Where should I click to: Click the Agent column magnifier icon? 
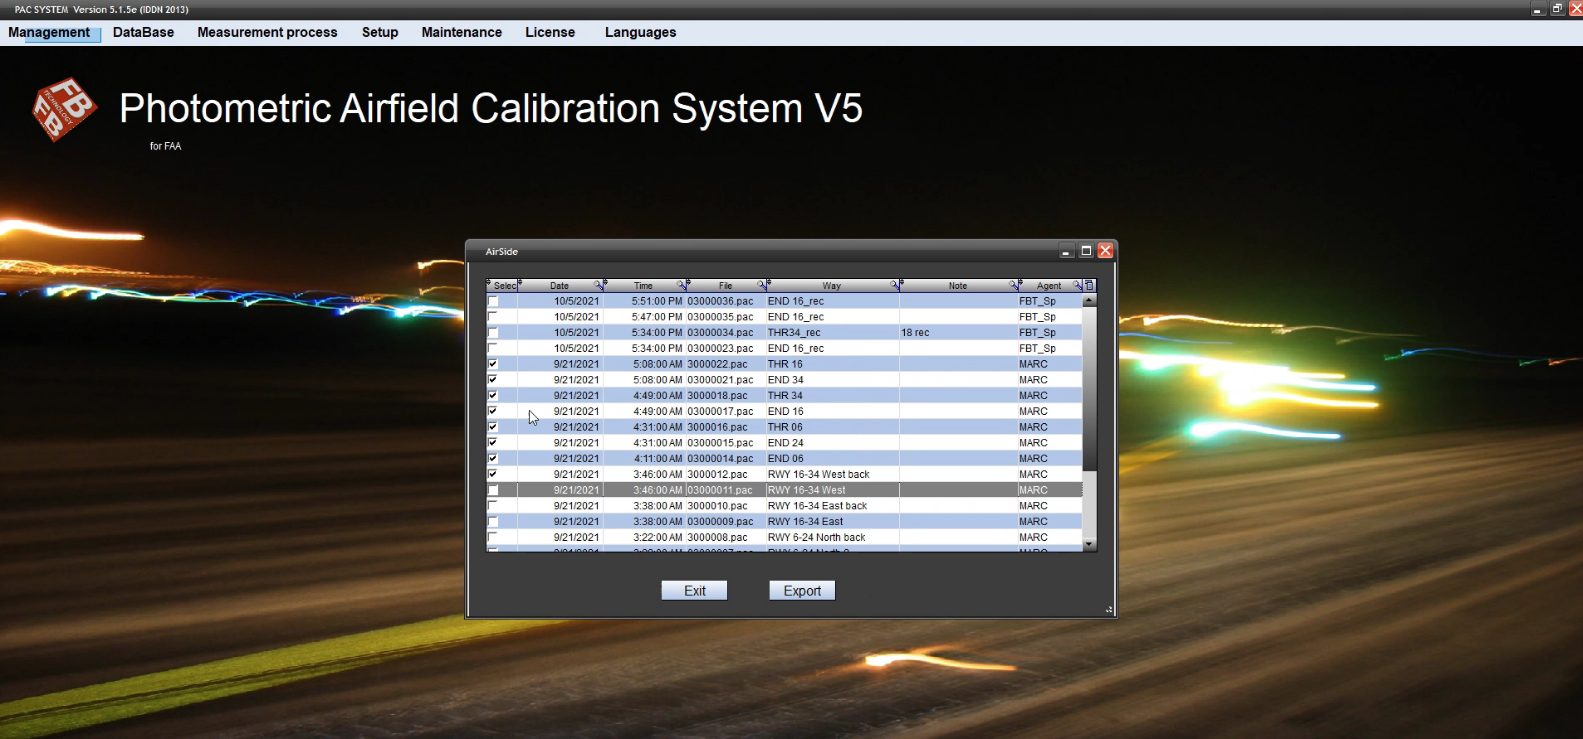point(1077,286)
